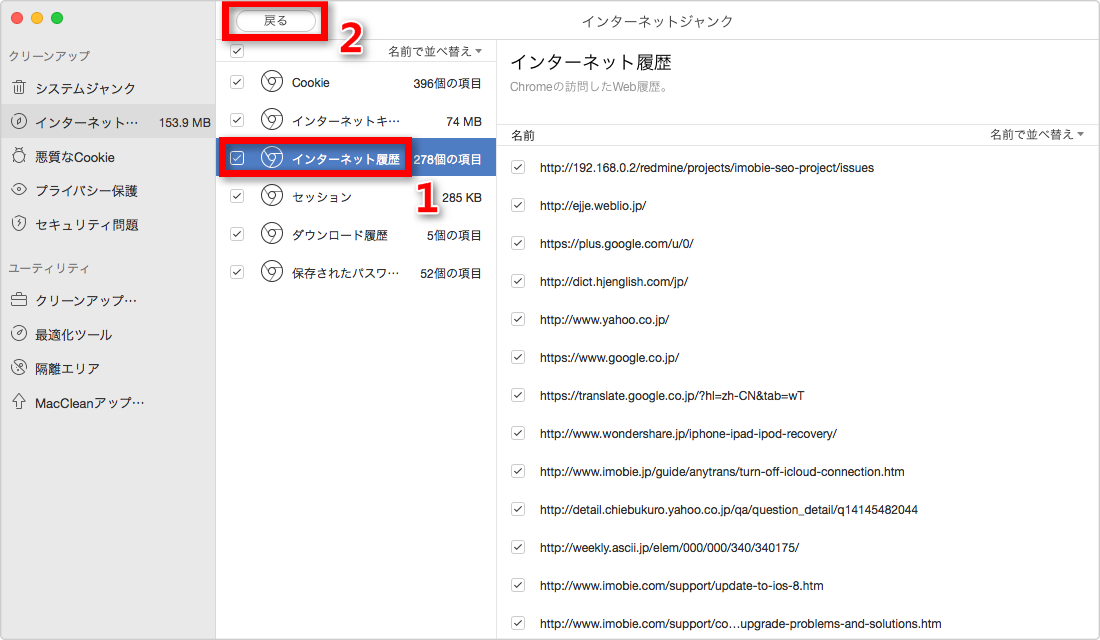Uncheck the インターネットキ… row checkbox
Viewport: 1100px width, 640px height.
(237, 120)
